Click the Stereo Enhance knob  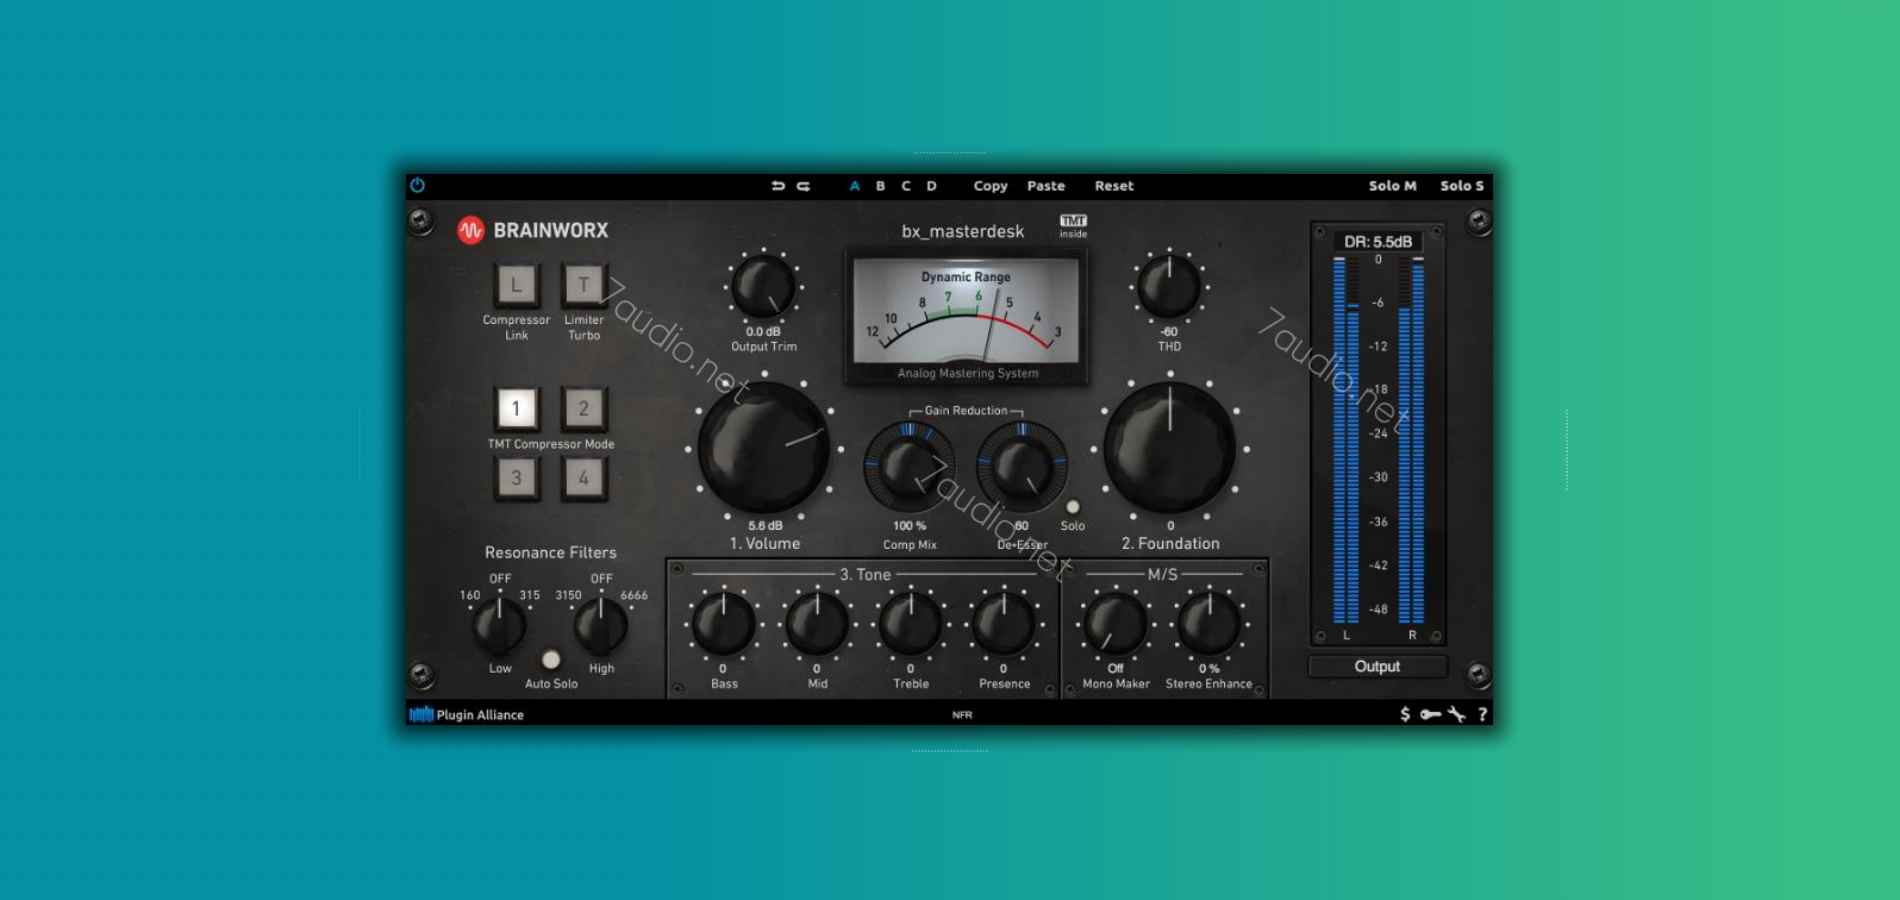click(1209, 624)
